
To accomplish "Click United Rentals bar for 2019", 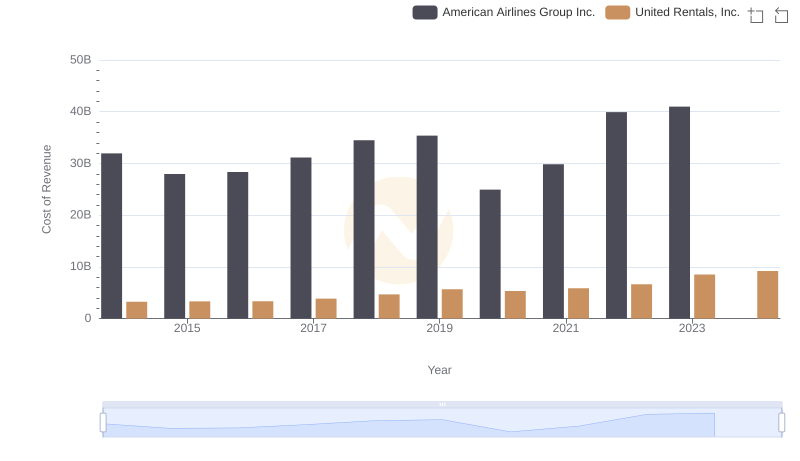I will [452, 304].
